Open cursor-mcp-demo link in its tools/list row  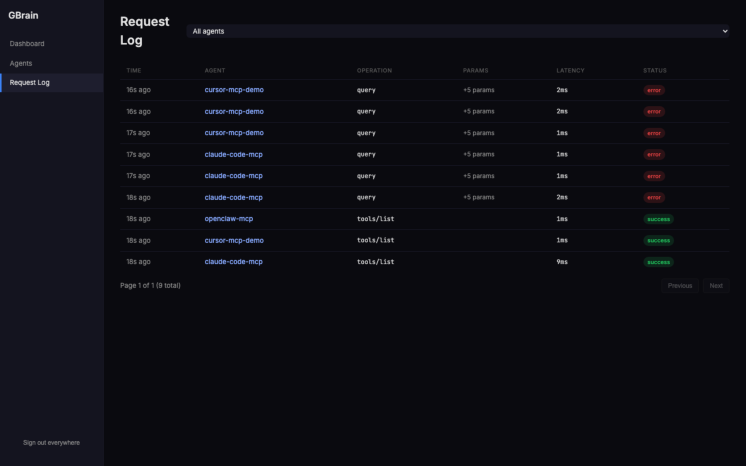click(234, 240)
